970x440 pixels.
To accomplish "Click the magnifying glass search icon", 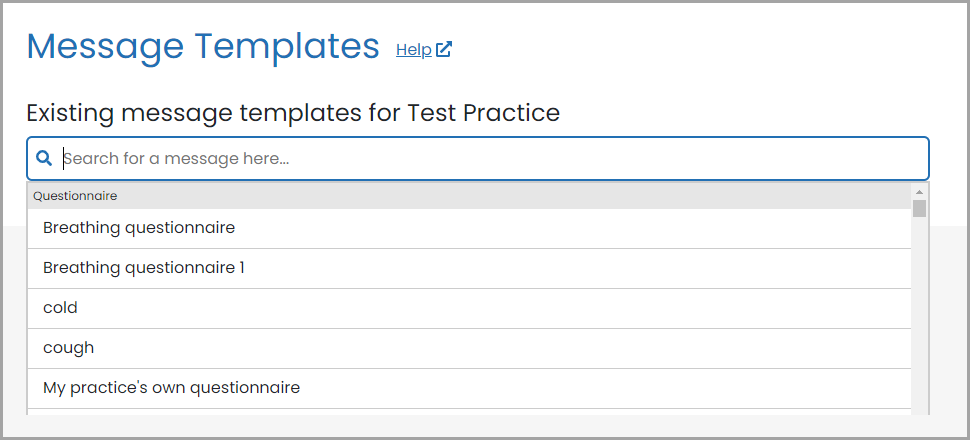I will 44,158.
